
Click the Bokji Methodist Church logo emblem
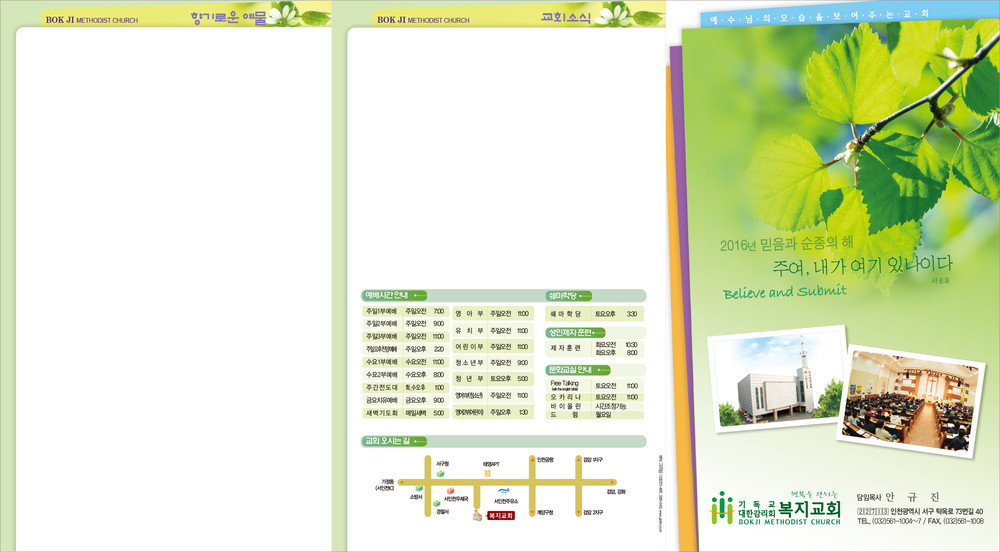coord(722,507)
